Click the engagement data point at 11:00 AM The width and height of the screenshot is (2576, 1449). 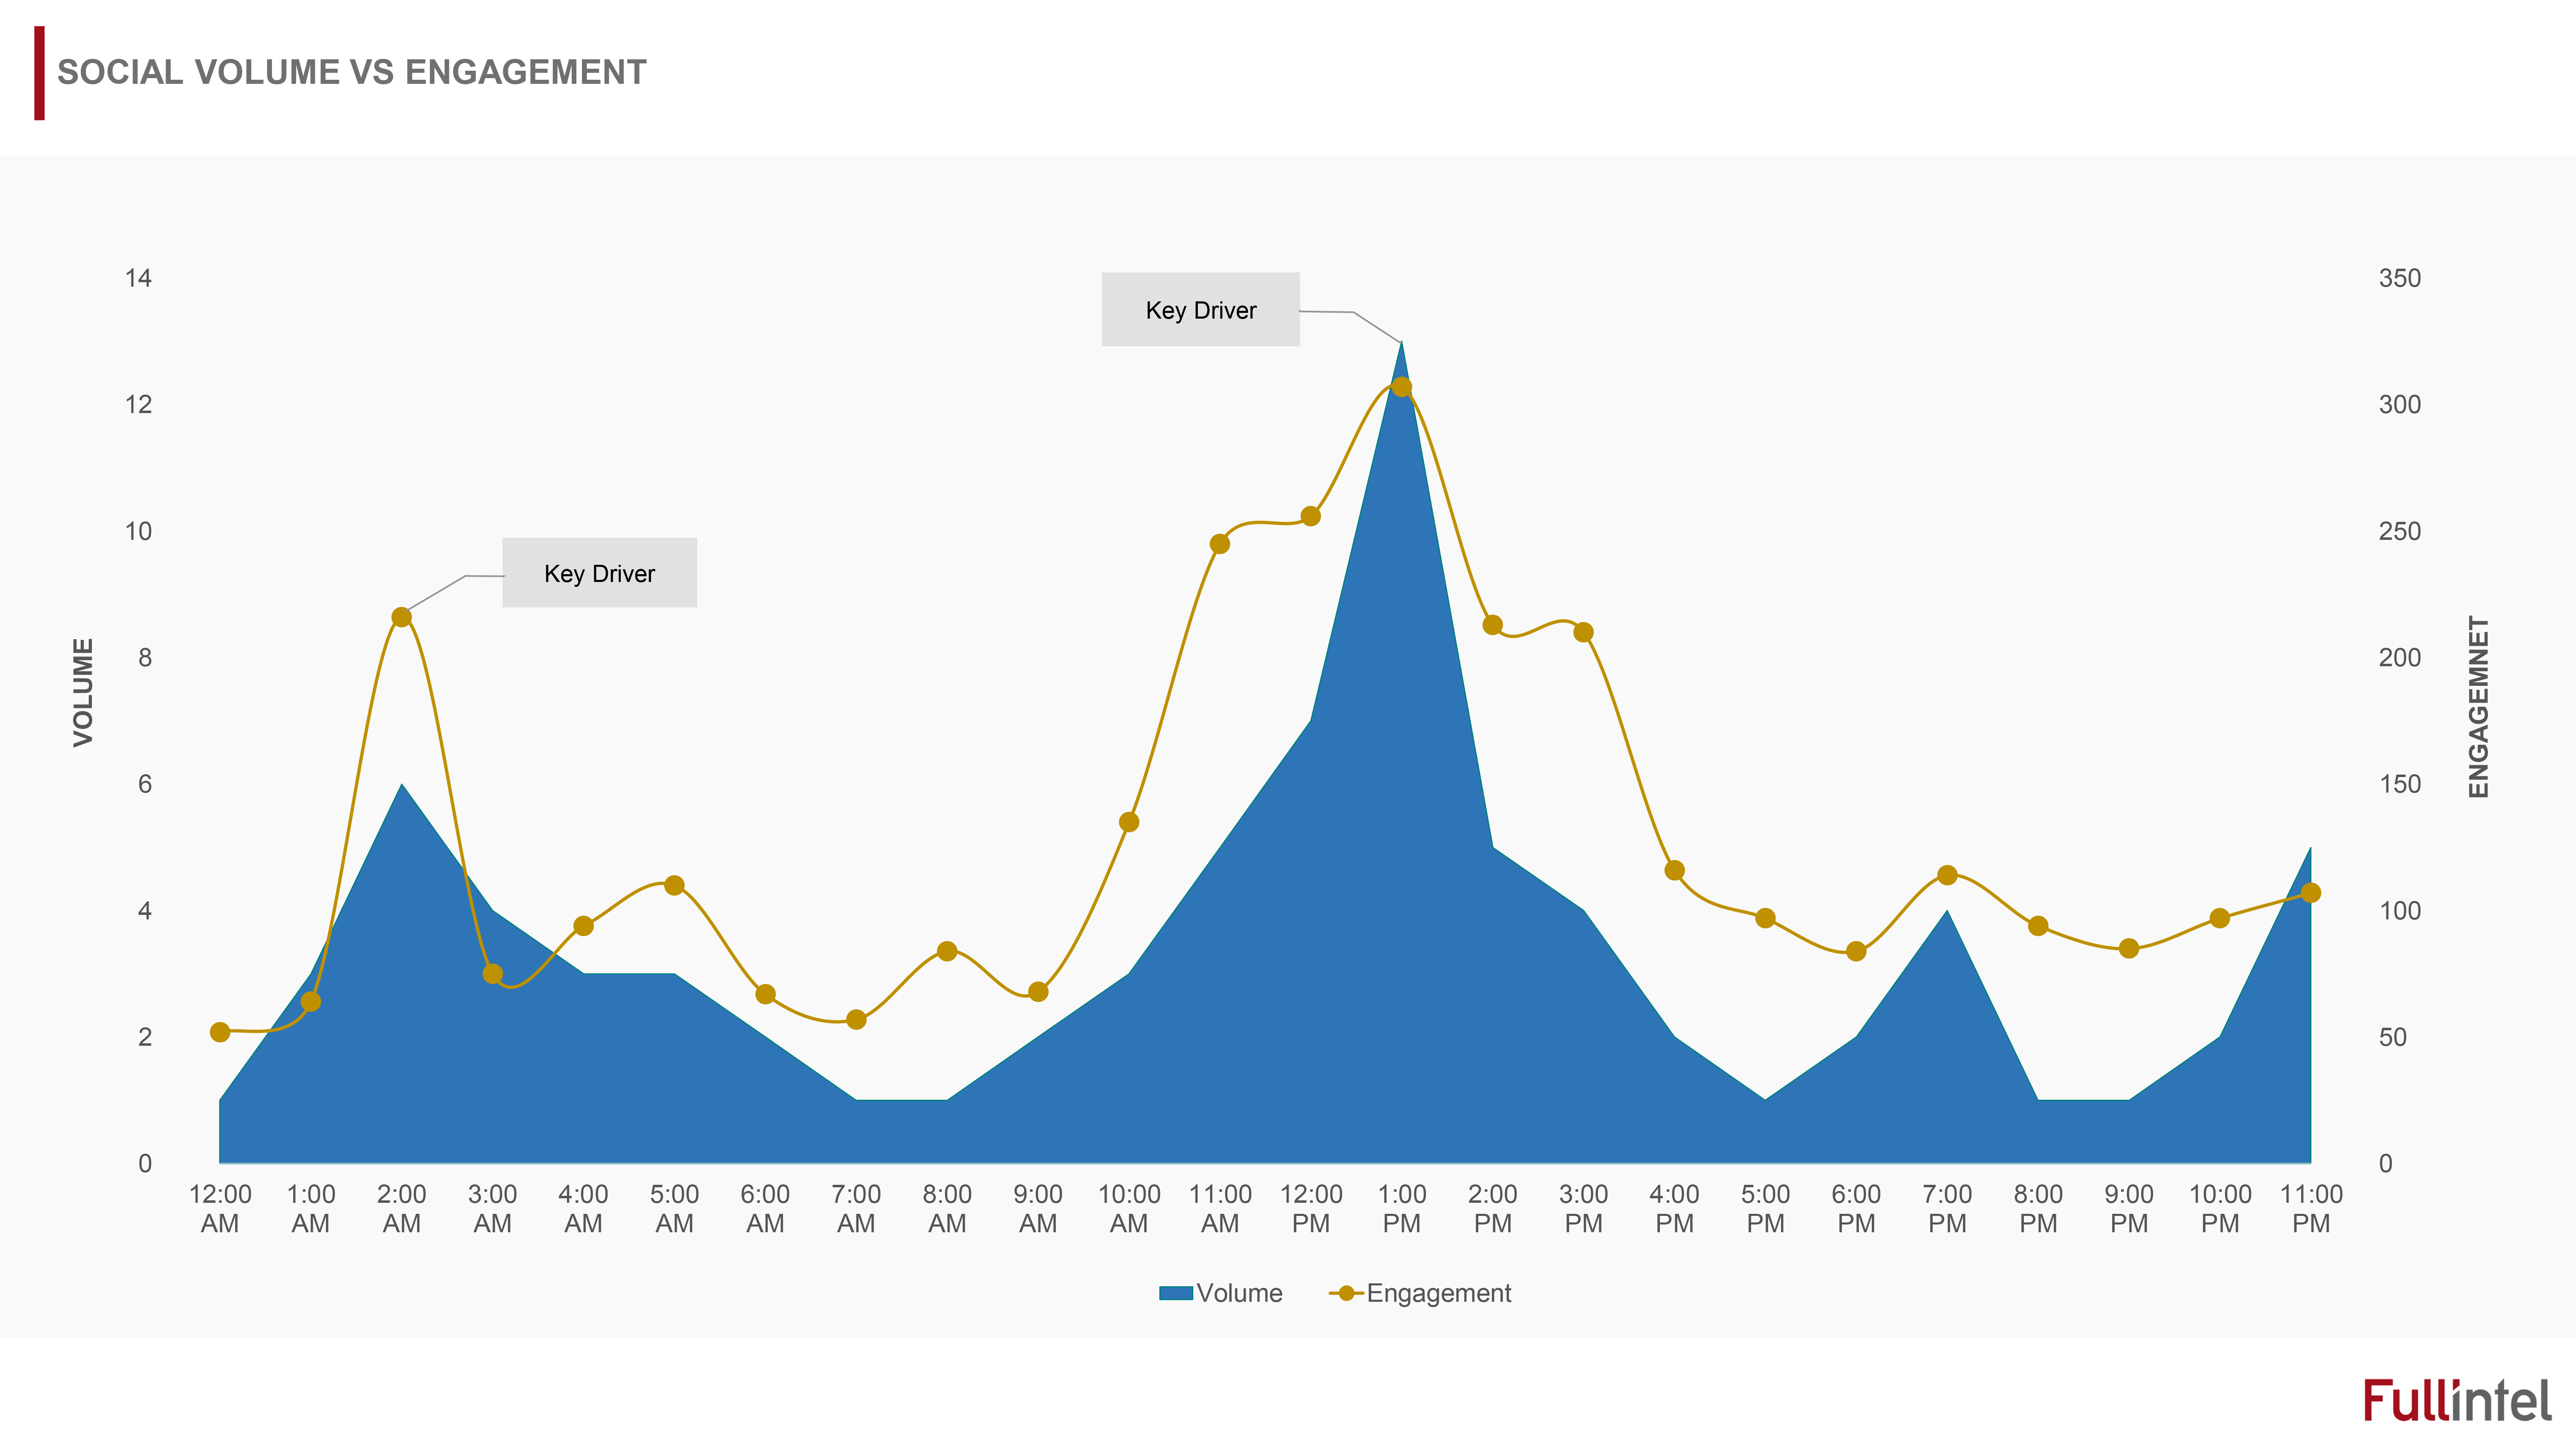click(x=1220, y=544)
